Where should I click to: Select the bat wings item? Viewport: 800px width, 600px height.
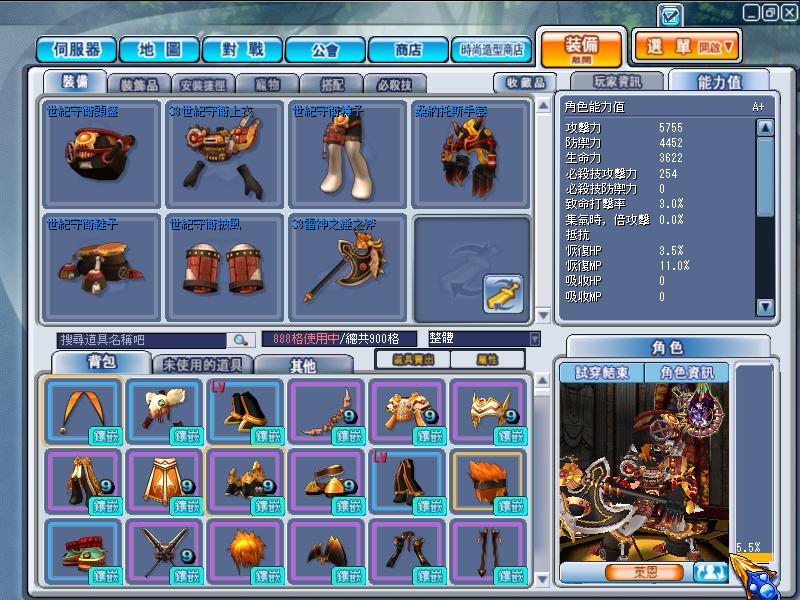coord(326,551)
